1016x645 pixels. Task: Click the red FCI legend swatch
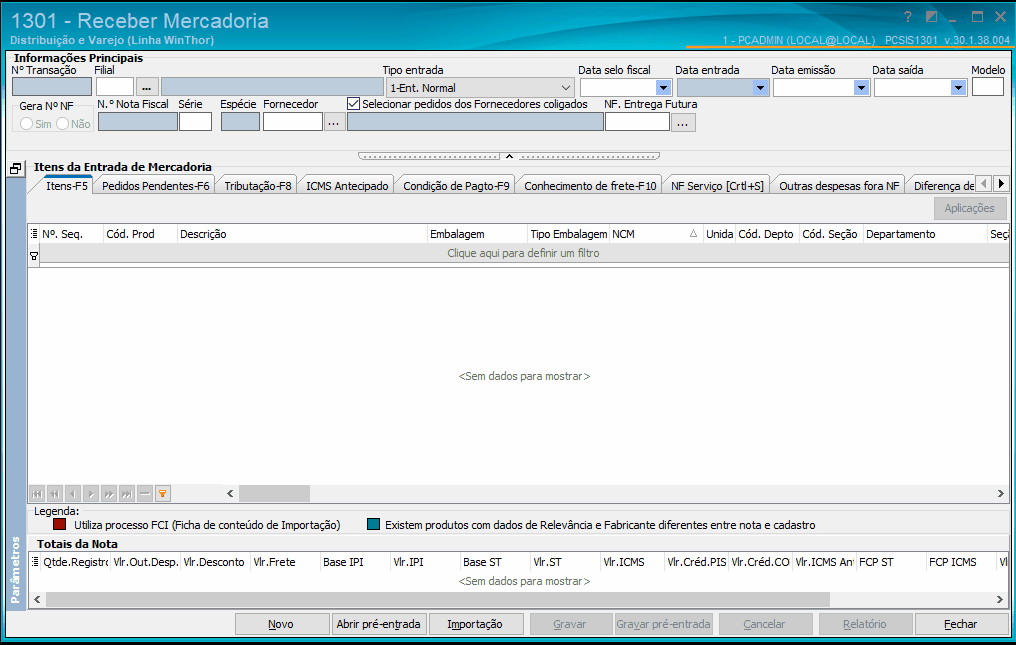pyautogui.click(x=60, y=524)
